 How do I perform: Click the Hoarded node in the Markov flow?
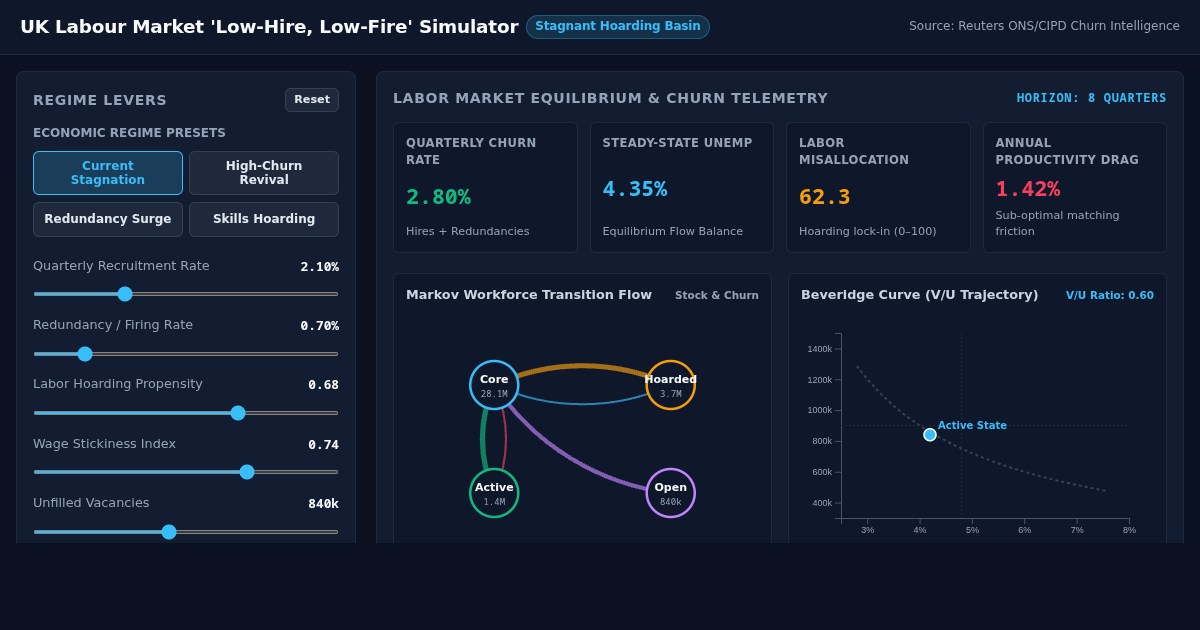[x=671, y=385]
